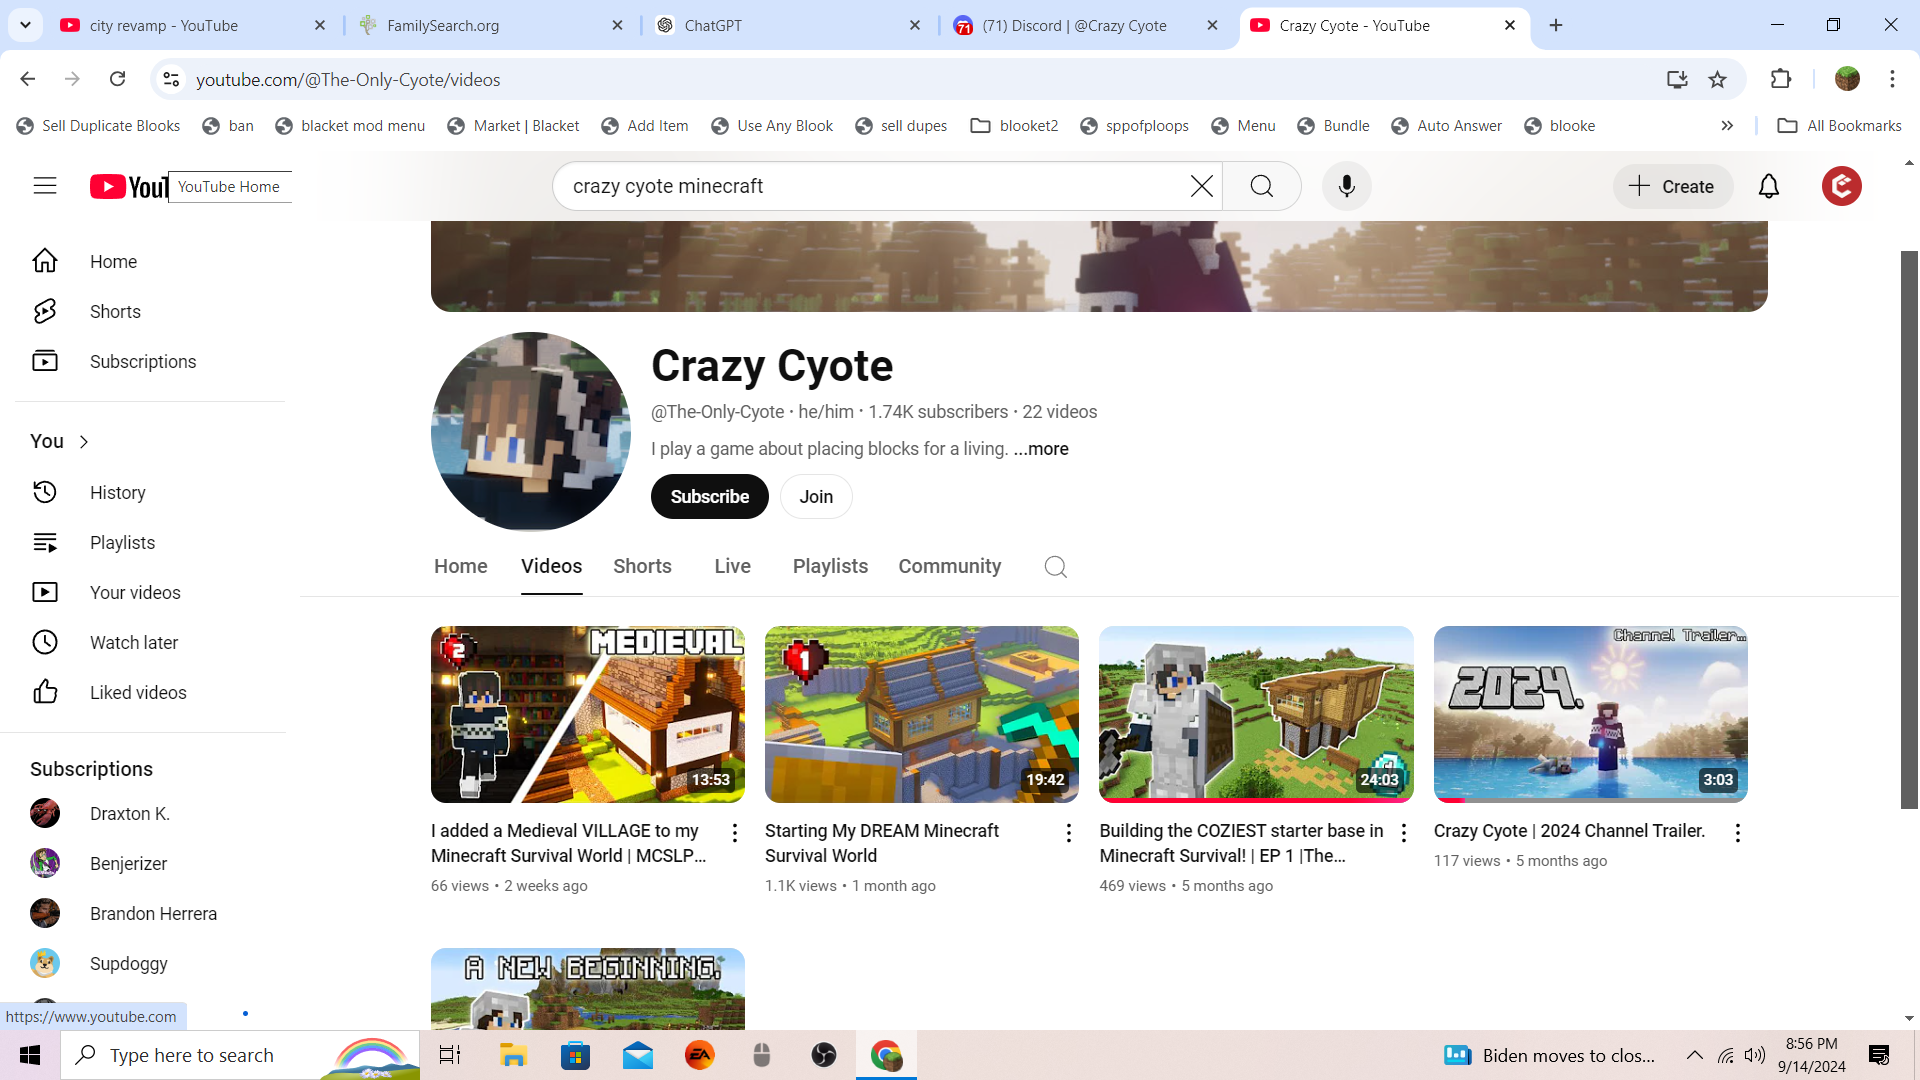Switch to the Playlists channel tab
This screenshot has height=1080, width=1920.
pyautogui.click(x=830, y=567)
